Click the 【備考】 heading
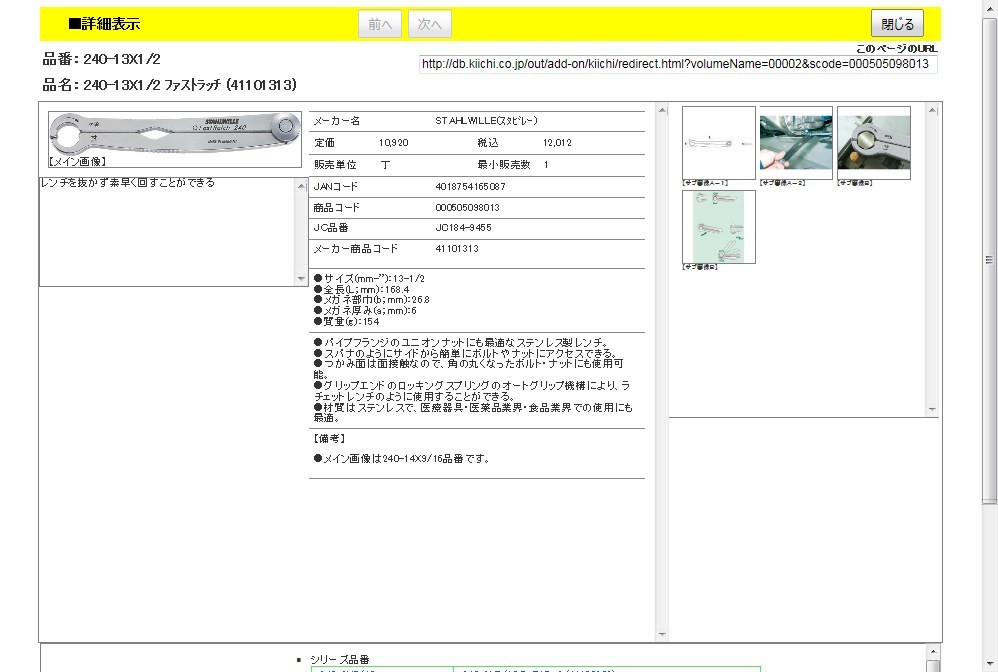The width and height of the screenshot is (998, 672). [329, 439]
